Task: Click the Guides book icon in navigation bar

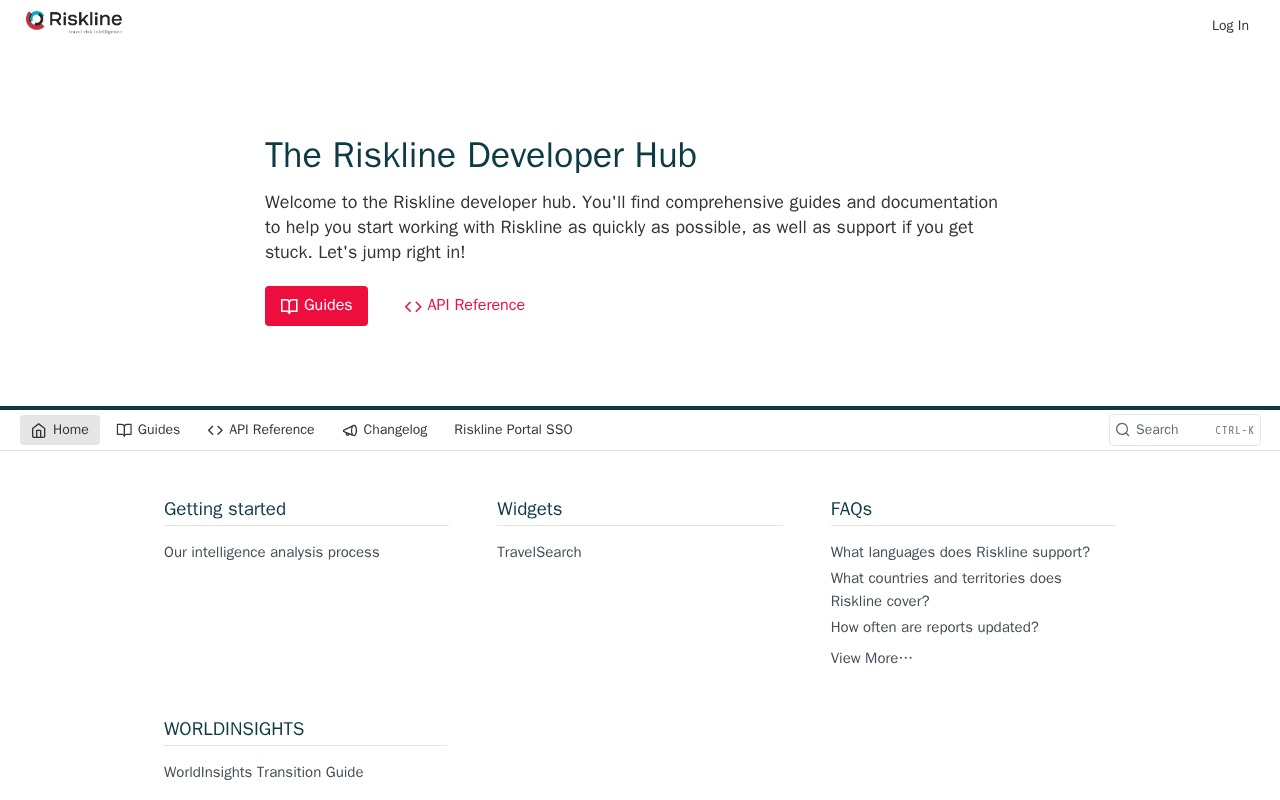Action: coord(124,430)
